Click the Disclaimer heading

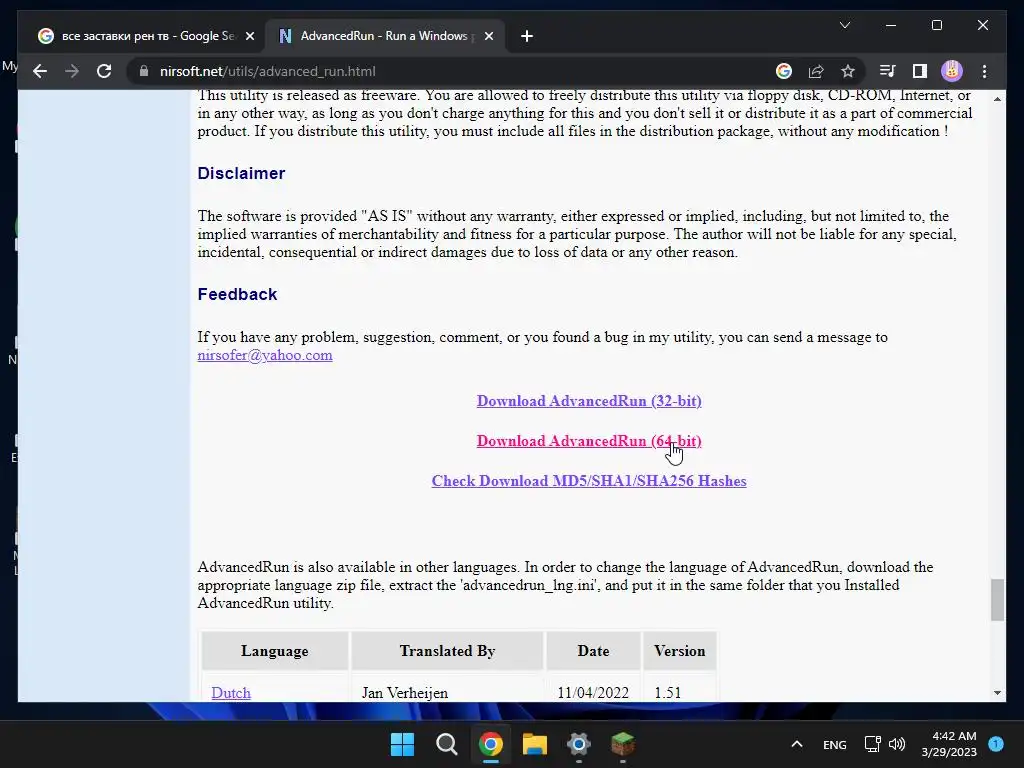[241, 173]
